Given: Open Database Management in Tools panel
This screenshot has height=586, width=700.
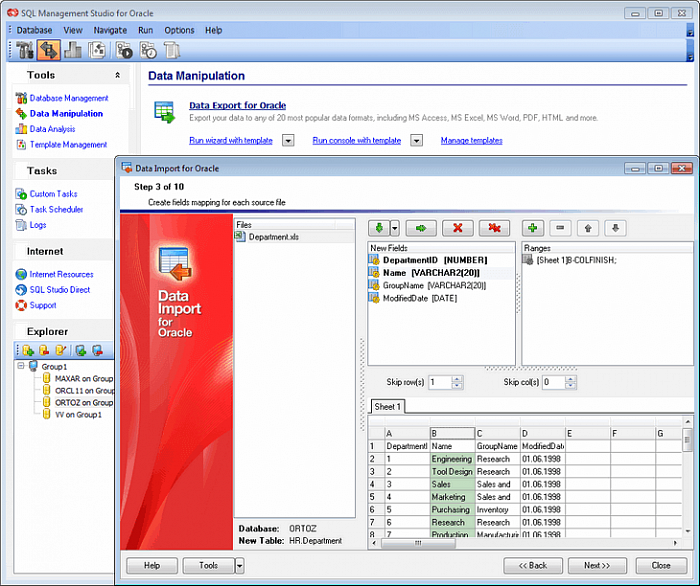Looking at the screenshot, I should click(69, 98).
